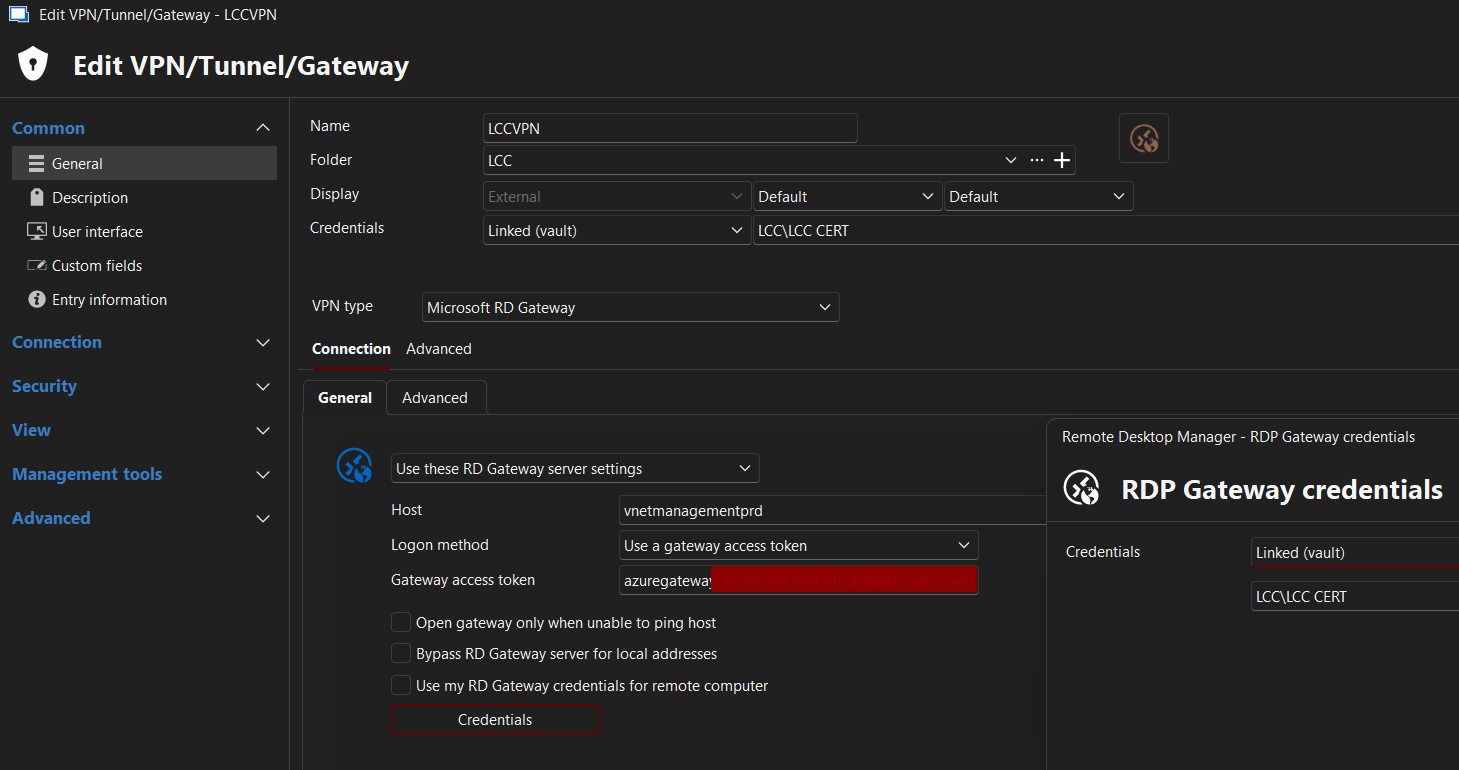This screenshot has width=1459, height=770.
Task: Click the LCC\LCC CERT field in RDP Gateway credentials dialog
Action: tap(1354, 596)
